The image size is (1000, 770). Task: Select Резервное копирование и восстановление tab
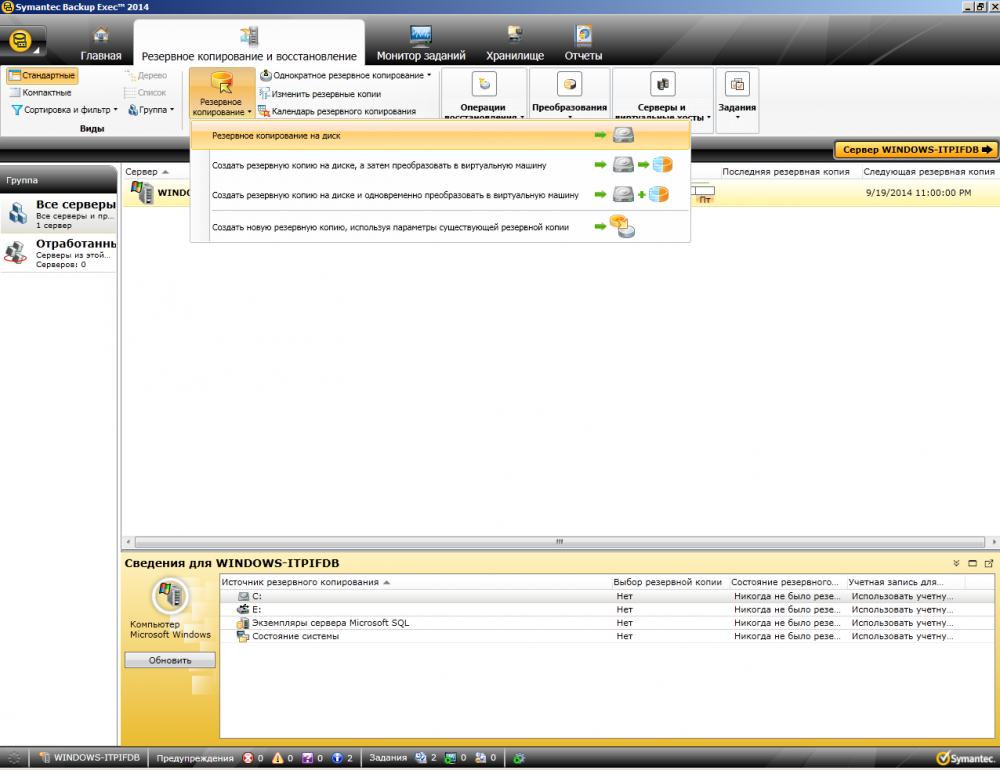(249, 43)
